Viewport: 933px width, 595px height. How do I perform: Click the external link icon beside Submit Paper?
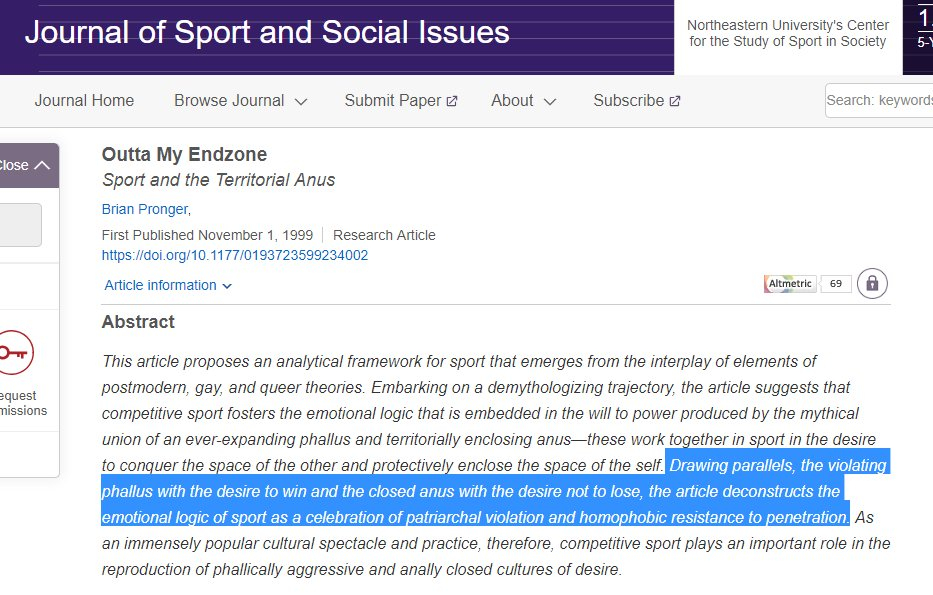[452, 101]
